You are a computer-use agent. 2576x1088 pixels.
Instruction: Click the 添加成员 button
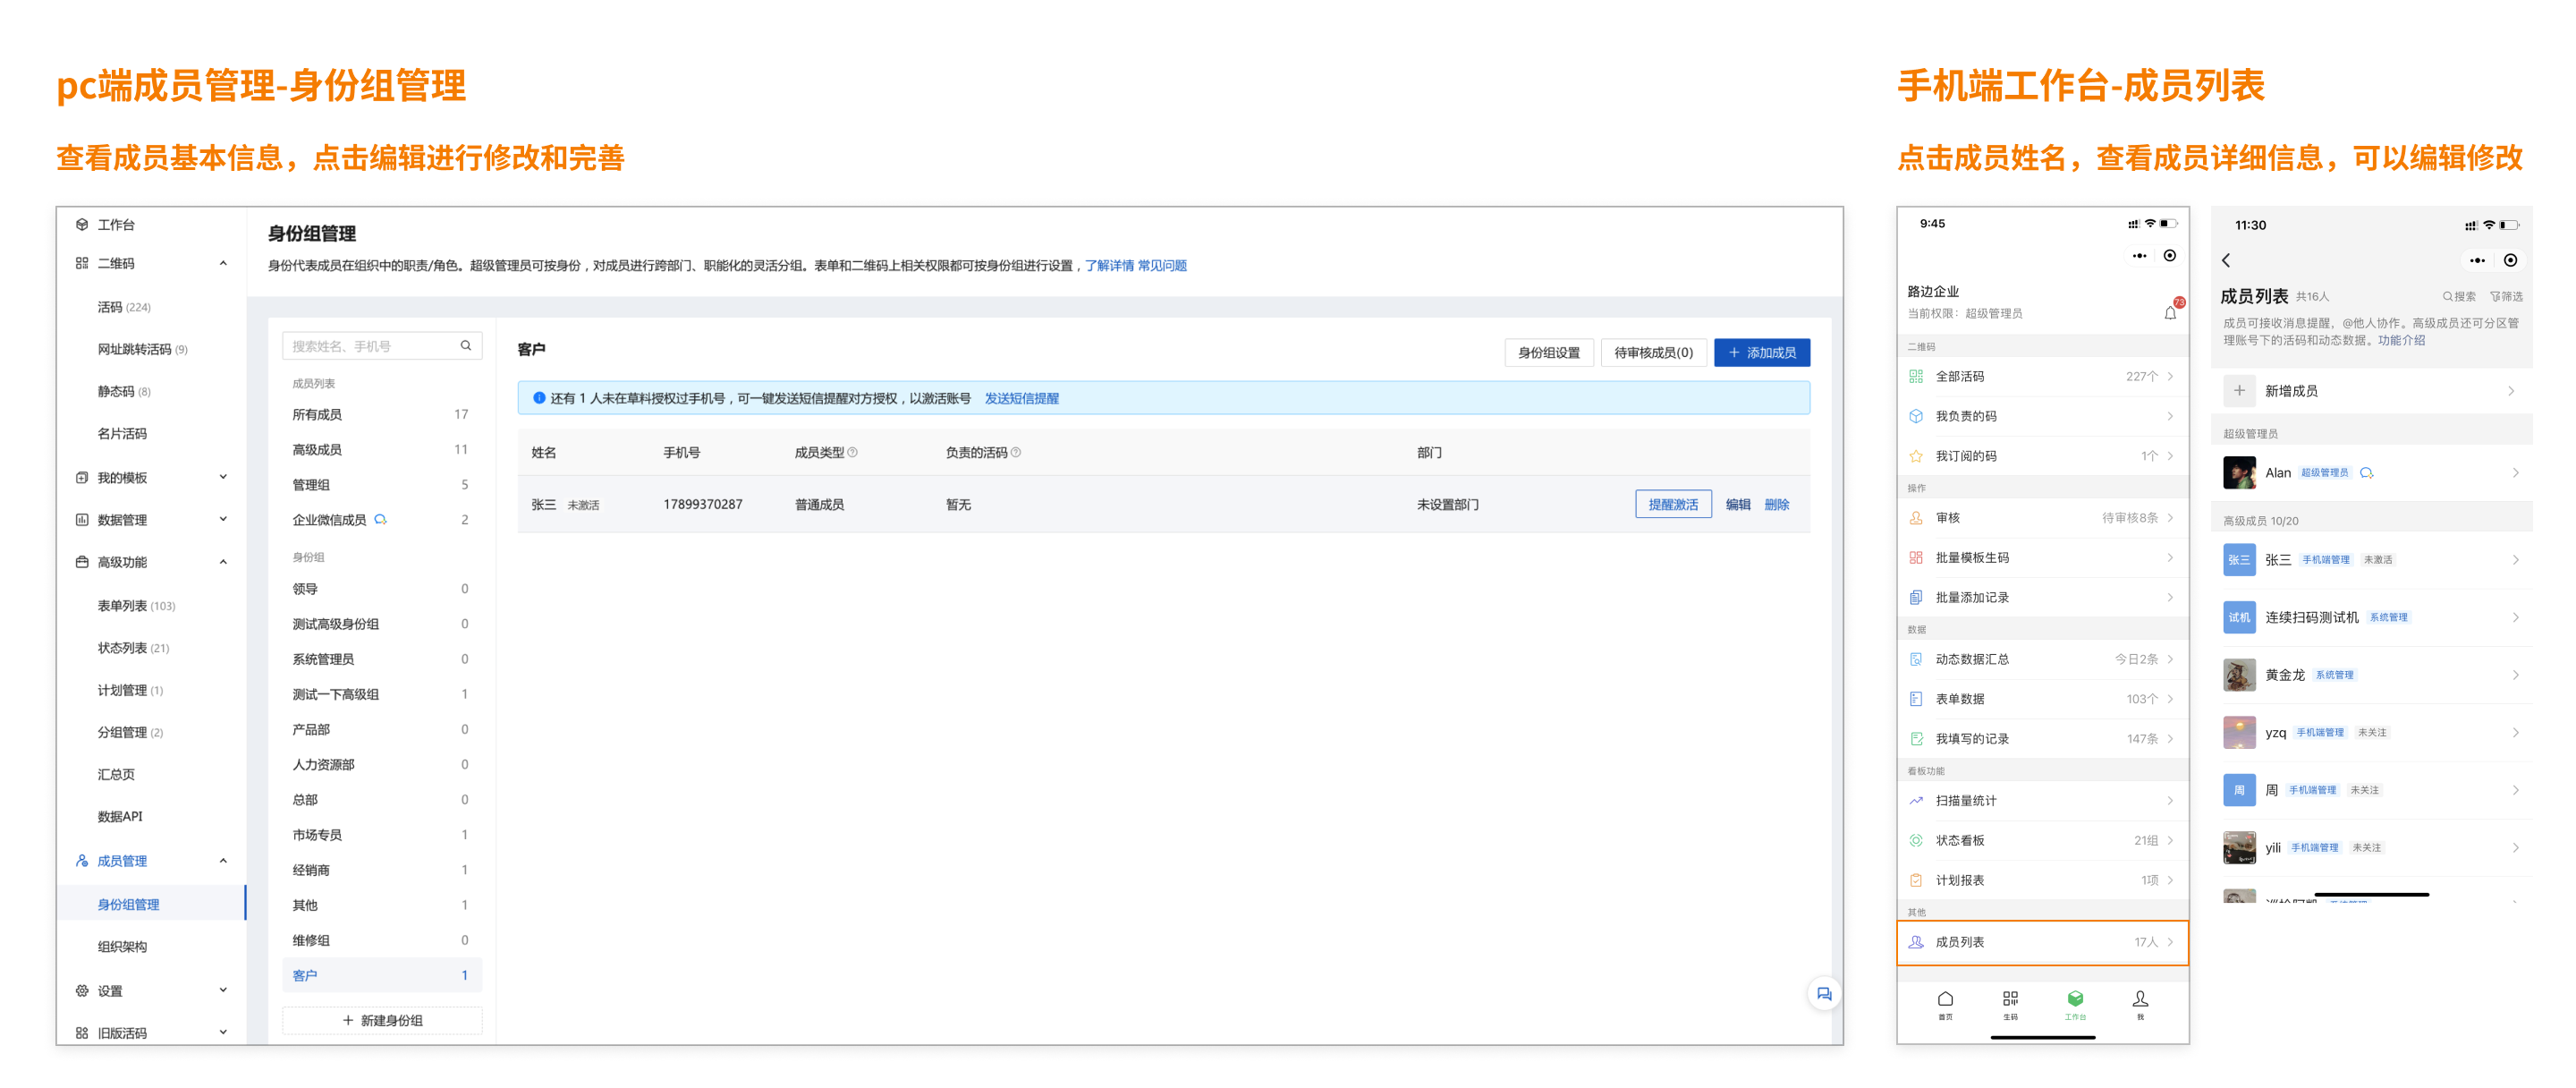(1761, 353)
